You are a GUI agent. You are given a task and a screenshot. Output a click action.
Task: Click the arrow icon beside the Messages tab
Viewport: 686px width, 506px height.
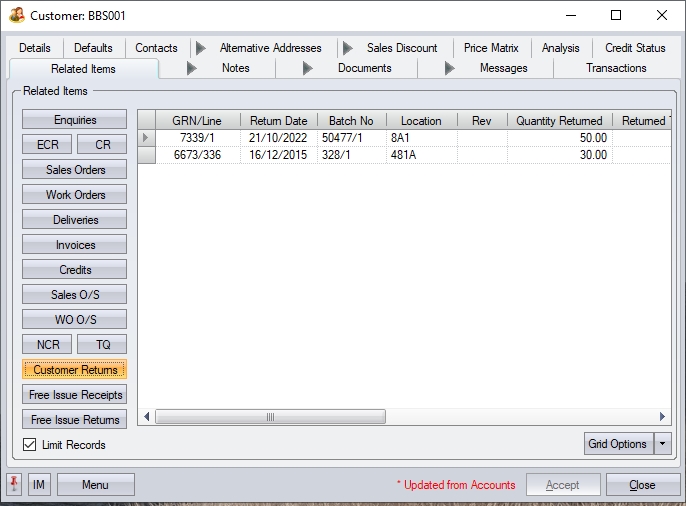[x=449, y=68]
